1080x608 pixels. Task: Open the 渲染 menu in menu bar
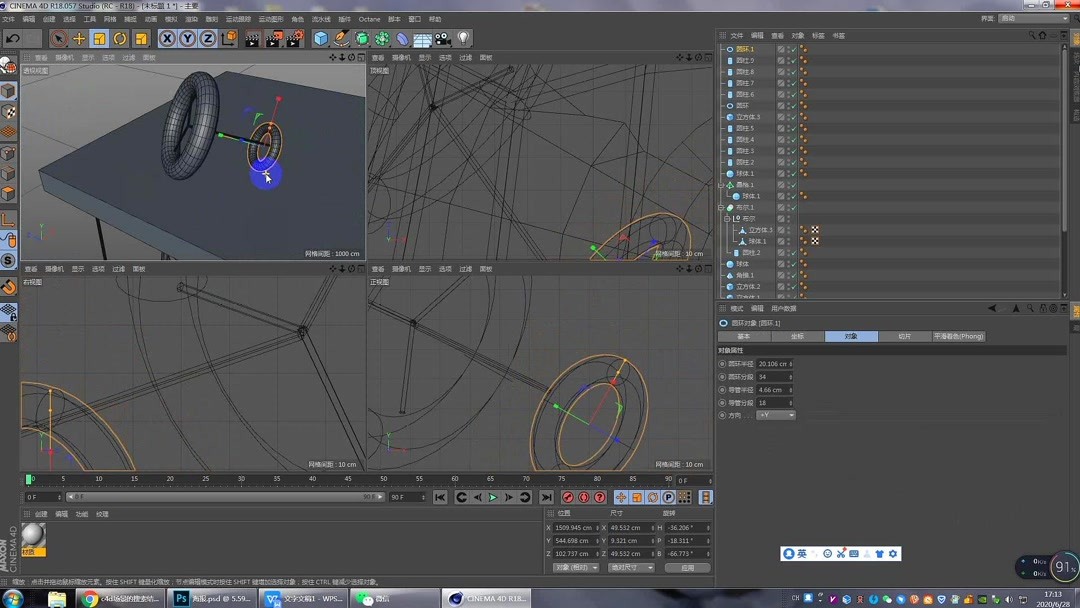point(191,19)
